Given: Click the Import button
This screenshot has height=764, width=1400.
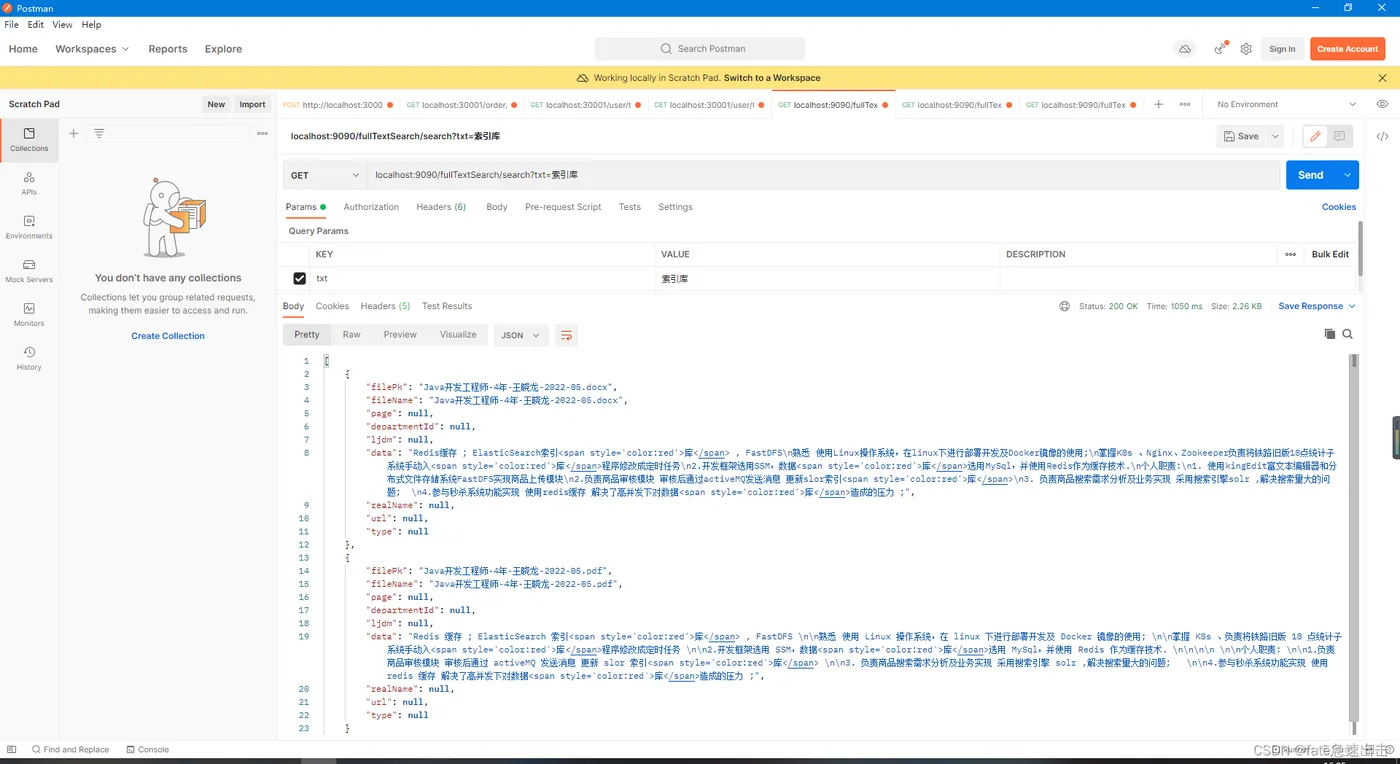Looking at the screenshot, I should pos(252,104).
